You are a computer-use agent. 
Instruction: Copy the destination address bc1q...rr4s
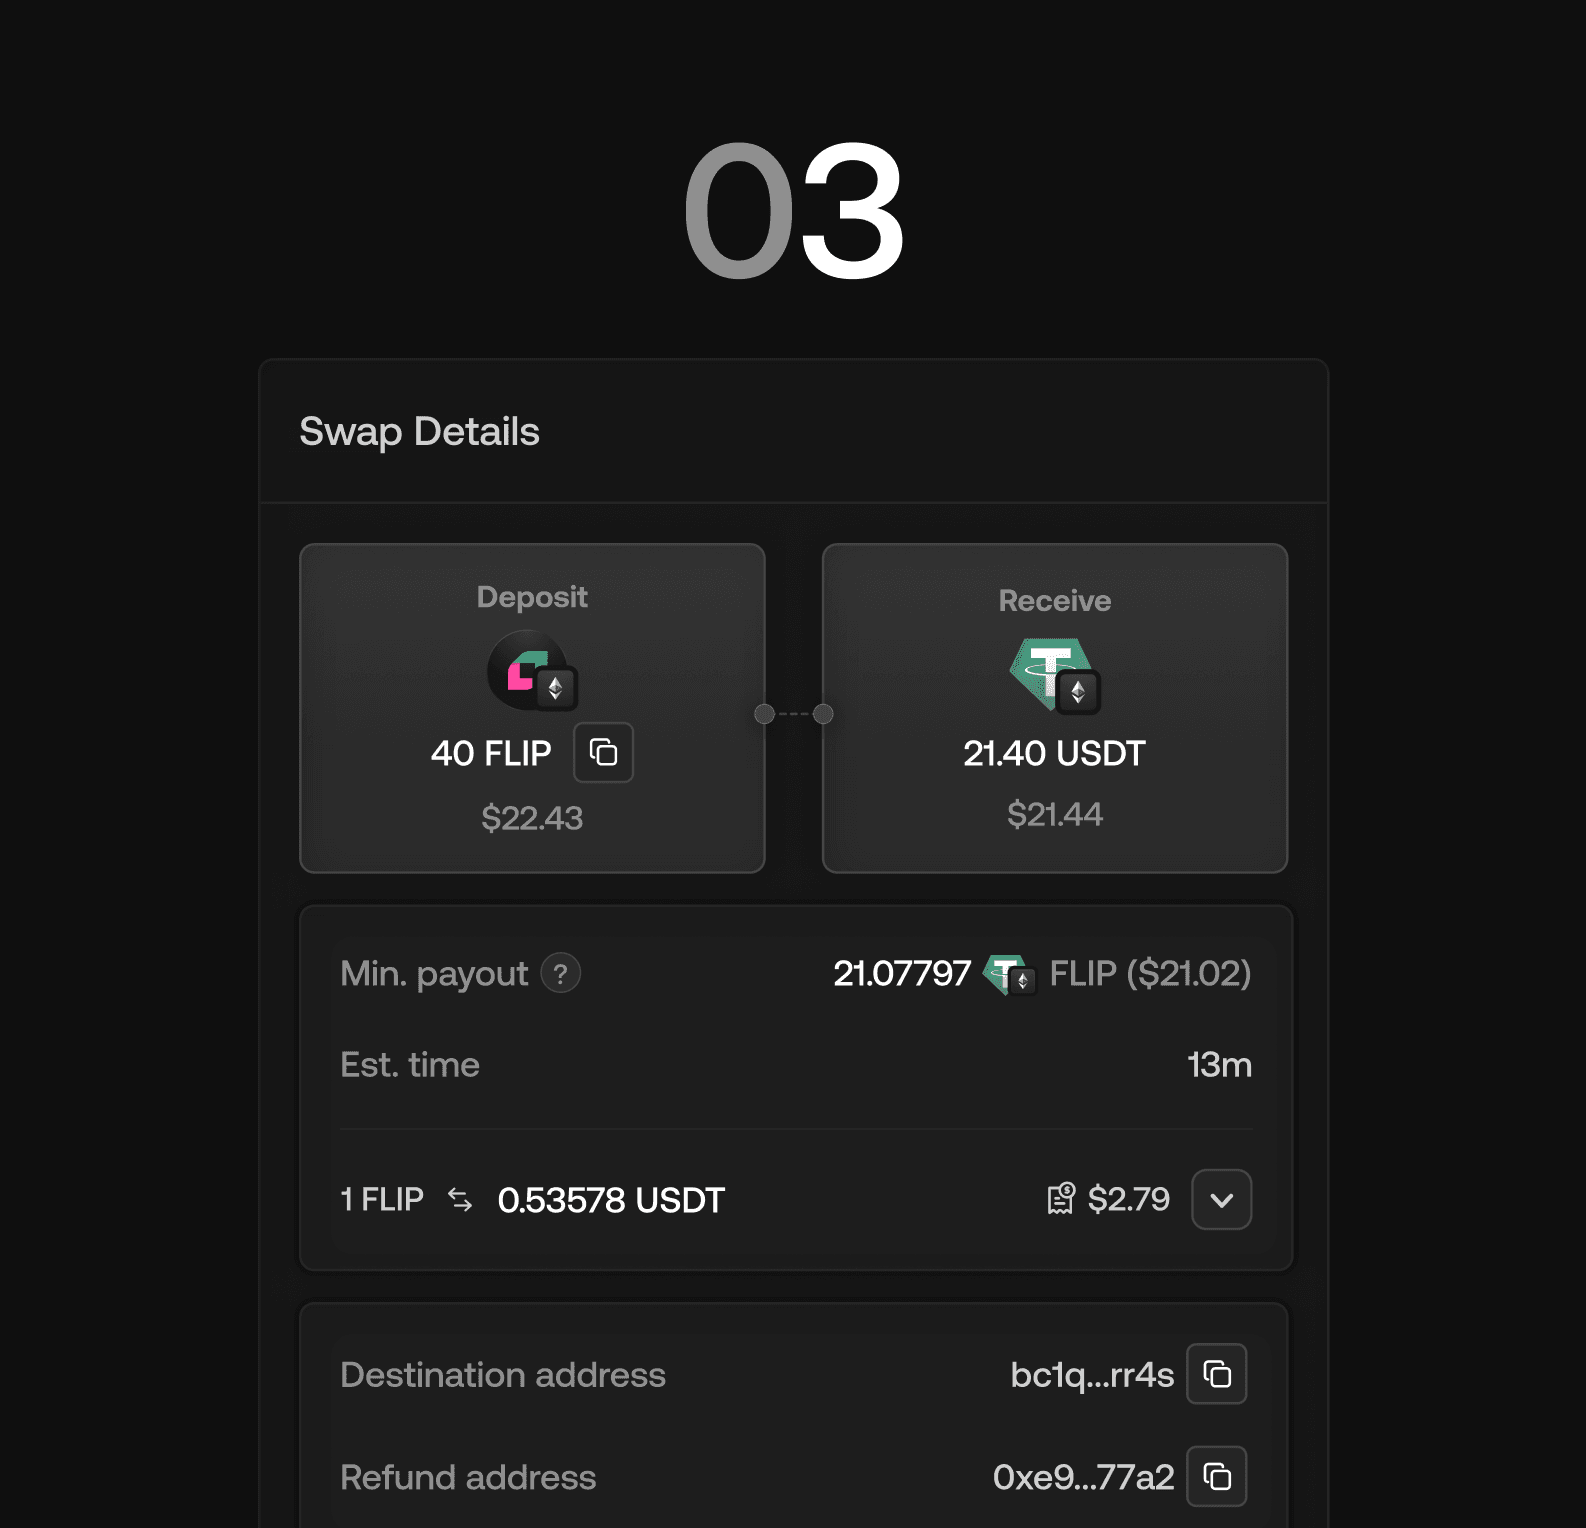tap(1217, 1374)
